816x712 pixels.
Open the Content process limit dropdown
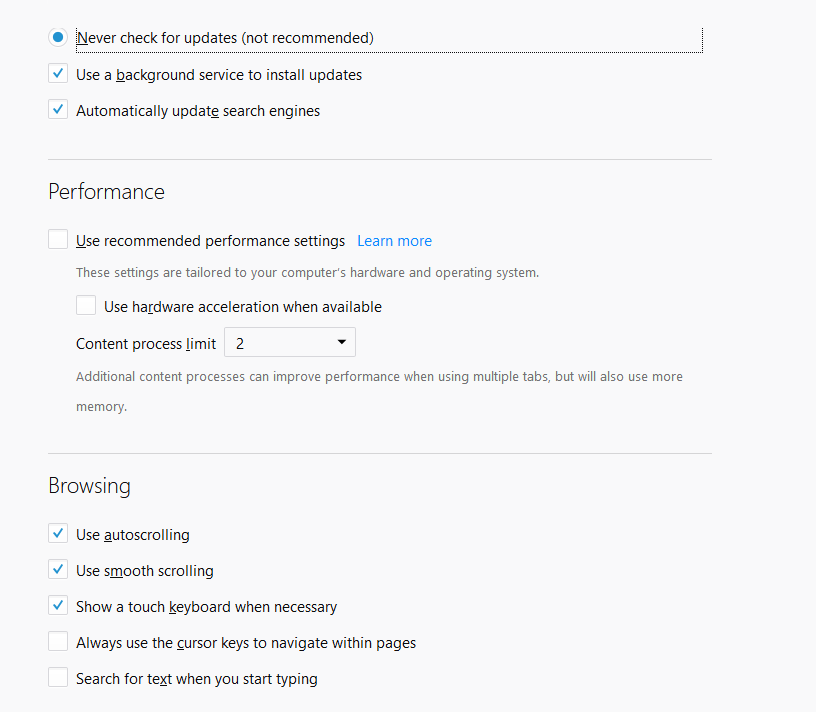click(290, 343)
